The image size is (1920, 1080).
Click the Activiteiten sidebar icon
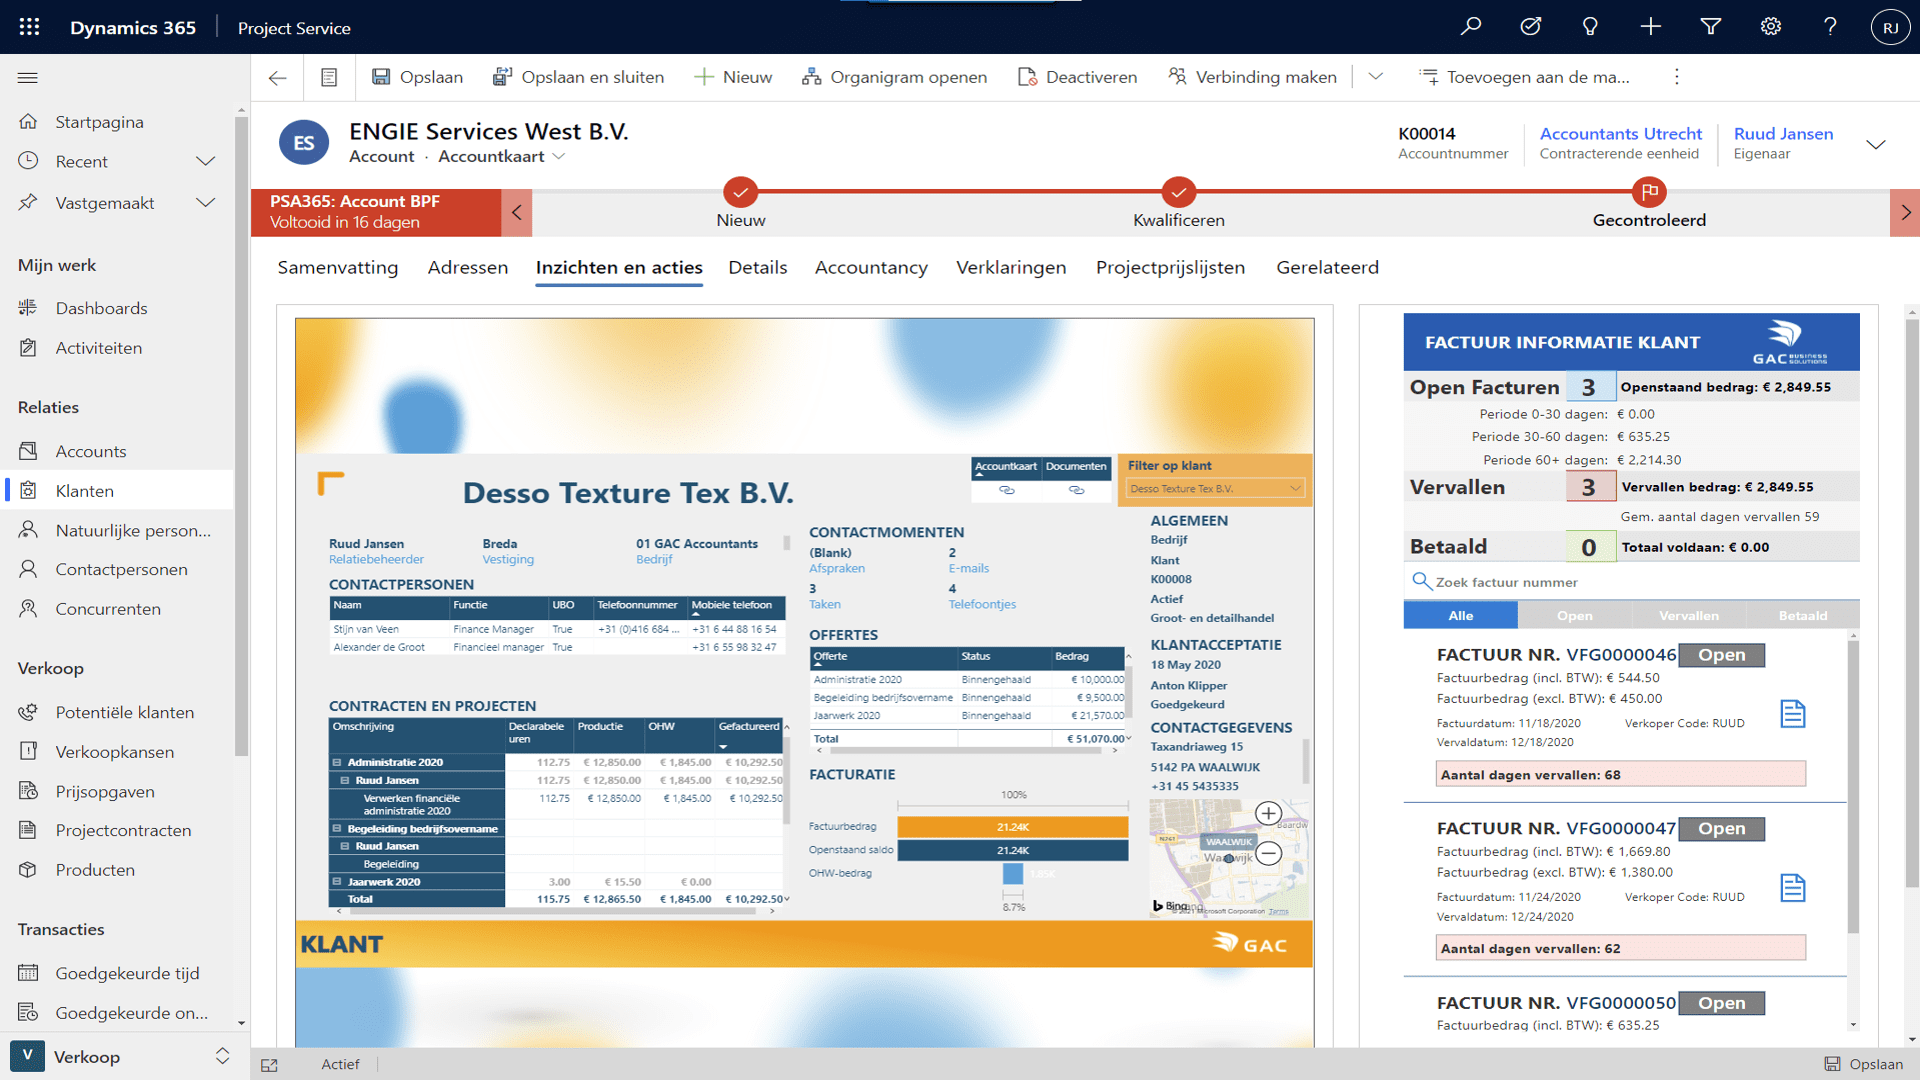(x=29, y=347)
